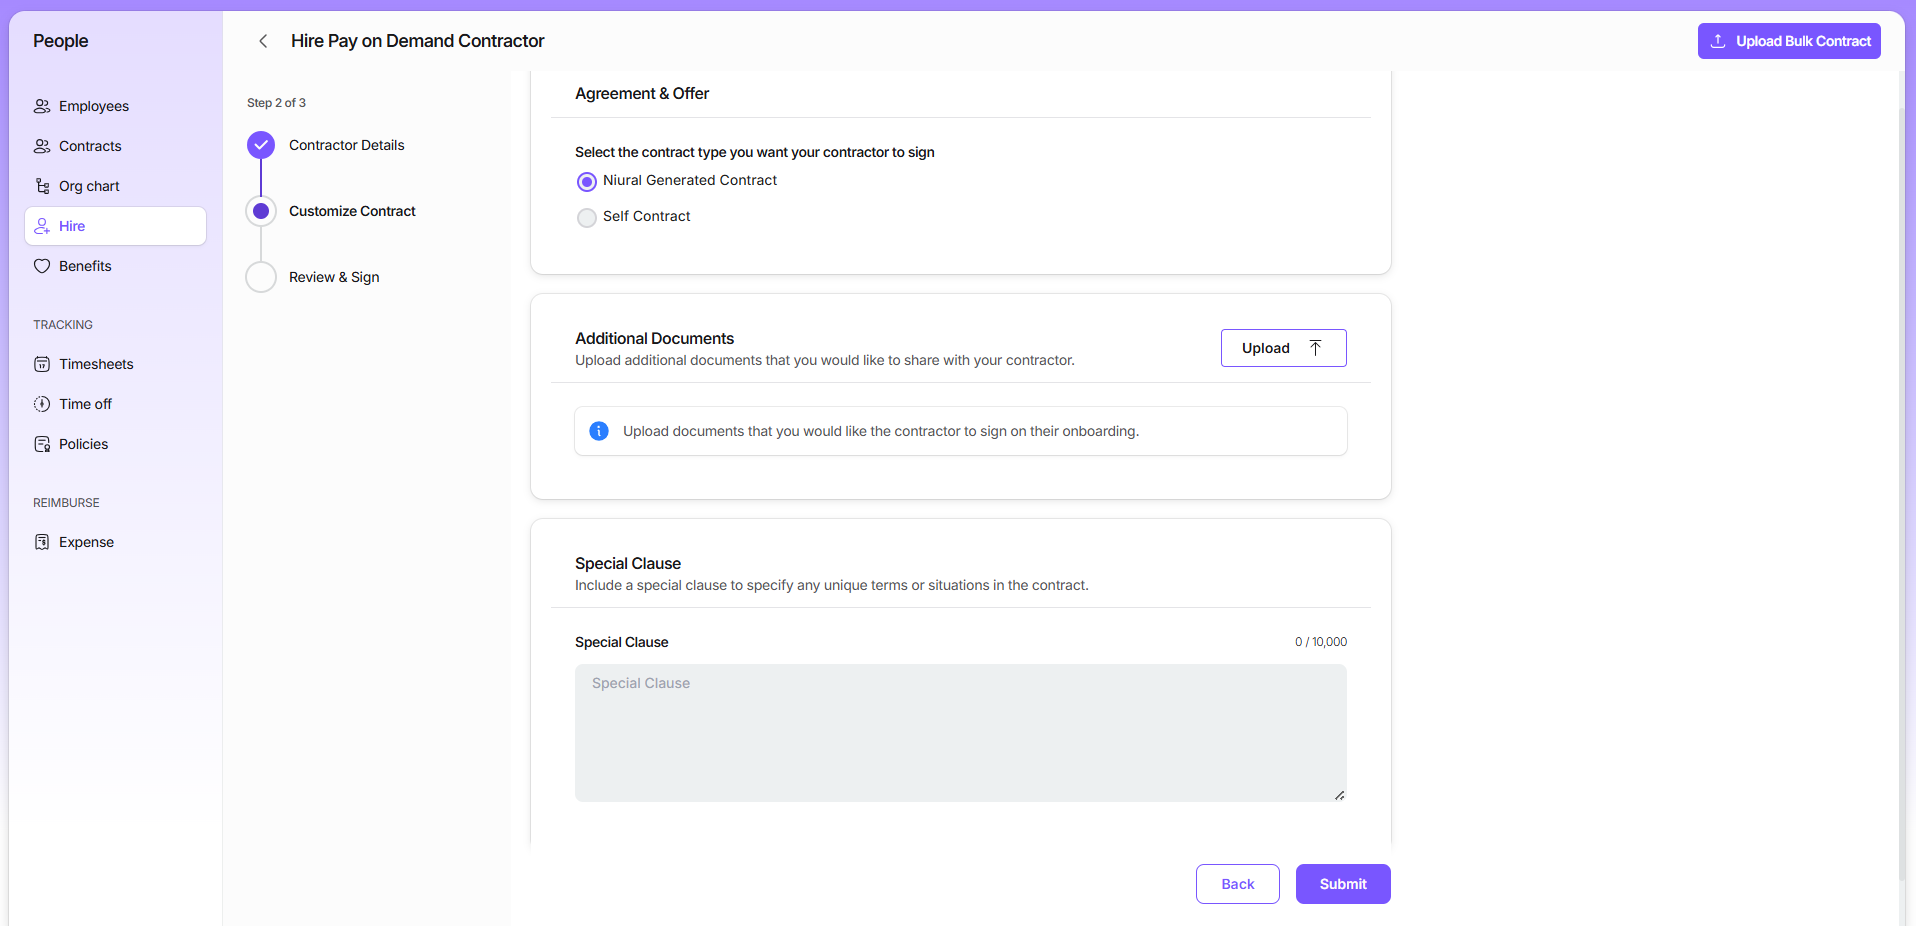Click the upload icon in Upload Bulk Contract

(x=1718, y=41)
